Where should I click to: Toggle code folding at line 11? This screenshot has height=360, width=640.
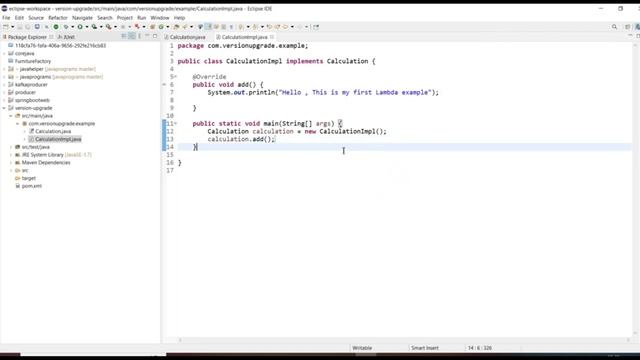176,123
